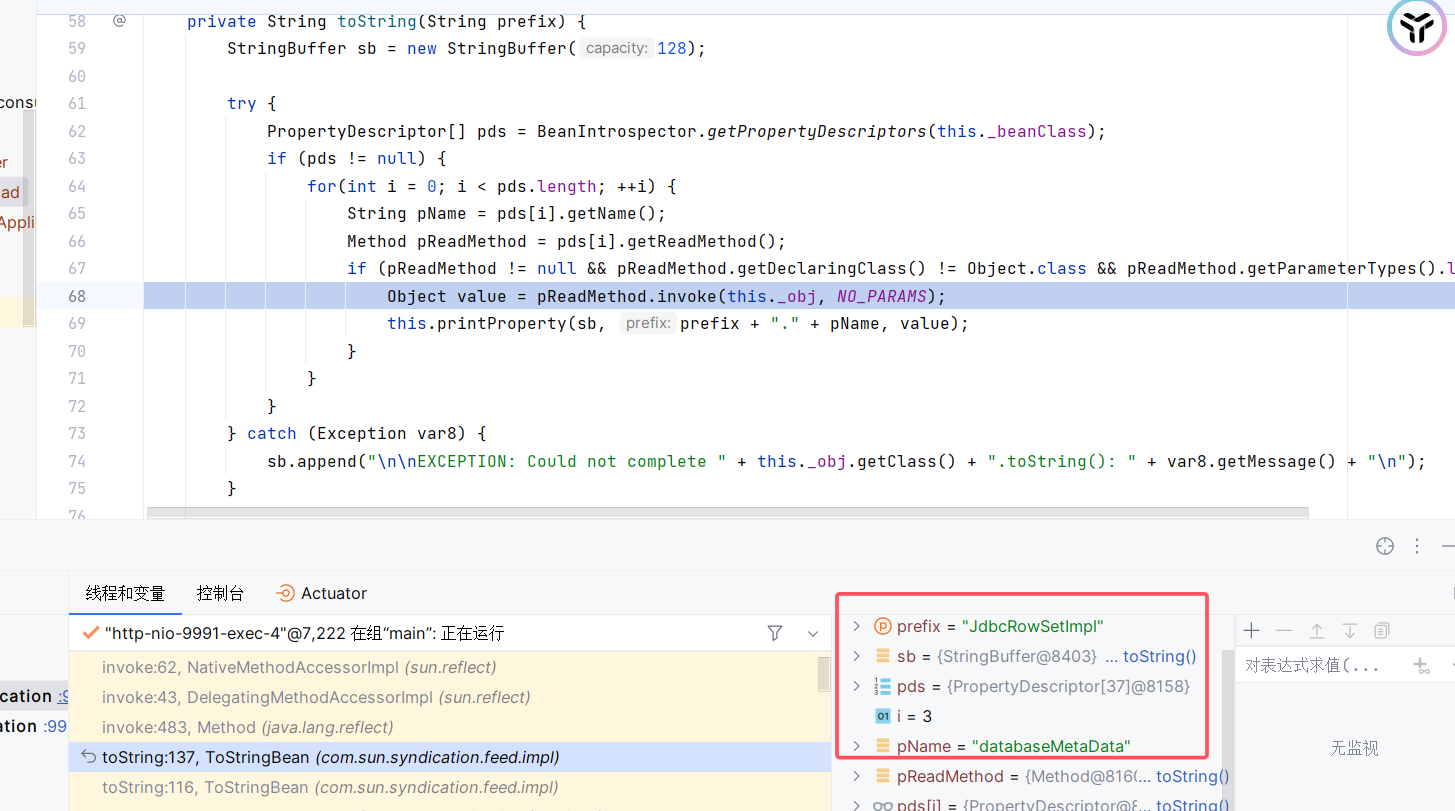Click the frames list vertical scrollbar
The width and height of the screenshot is (1455, 811).
point(824,674)
